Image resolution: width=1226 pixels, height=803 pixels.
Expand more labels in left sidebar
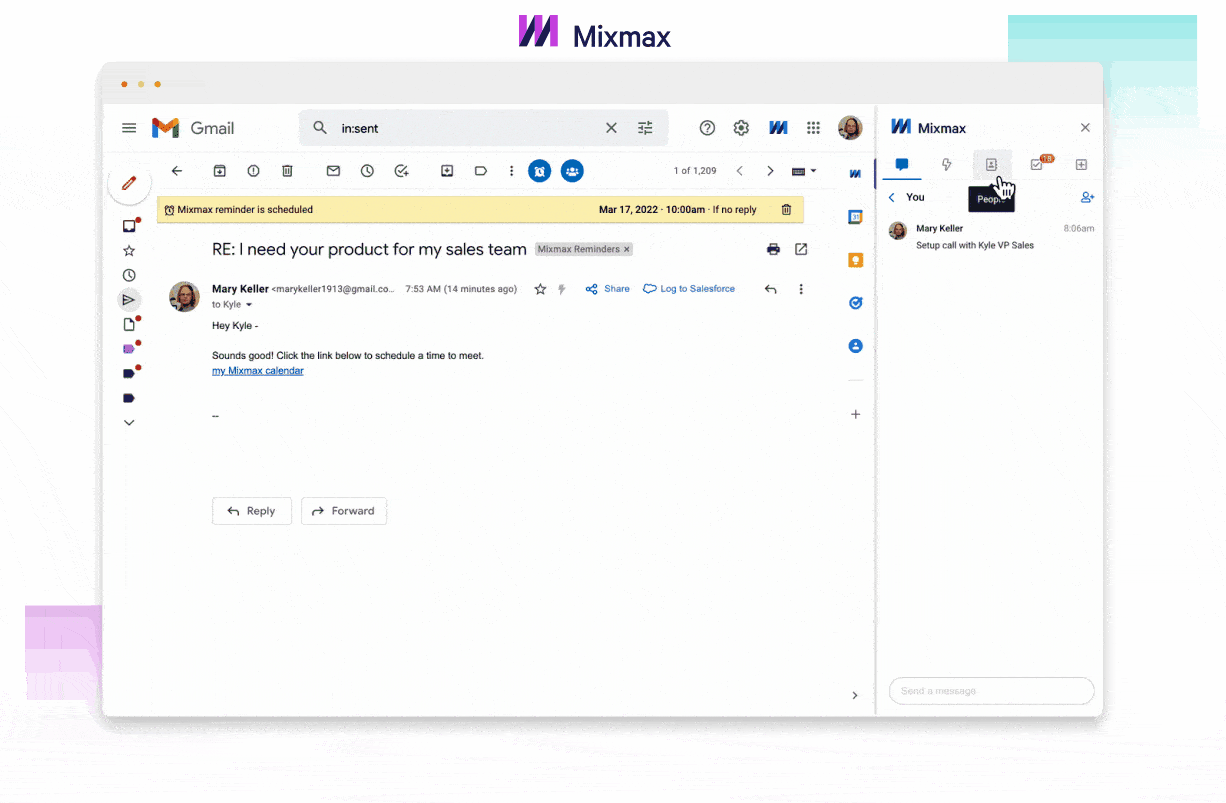(129, 423)
